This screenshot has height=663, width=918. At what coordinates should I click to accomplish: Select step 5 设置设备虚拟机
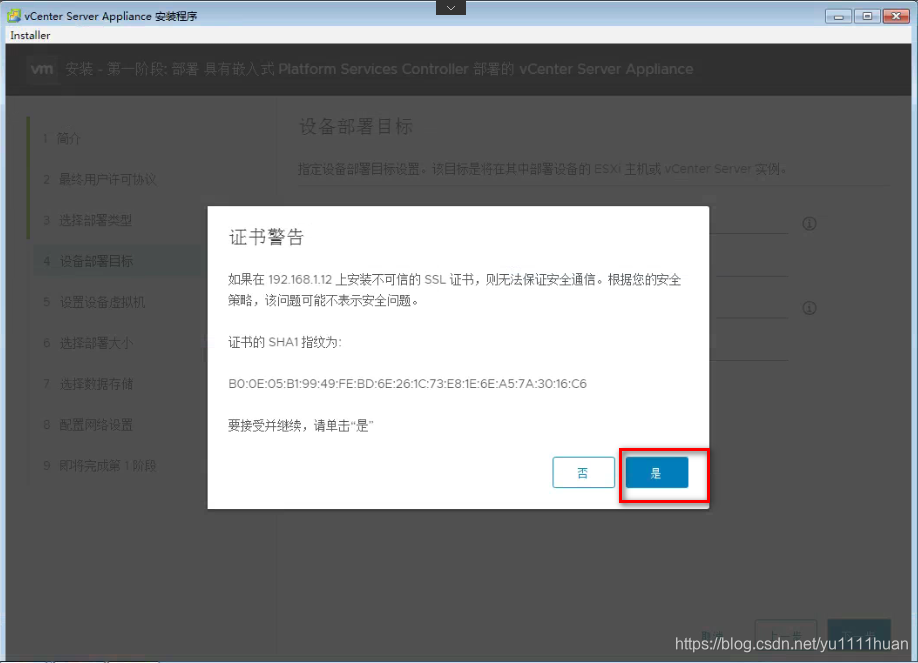click(94, 302)
